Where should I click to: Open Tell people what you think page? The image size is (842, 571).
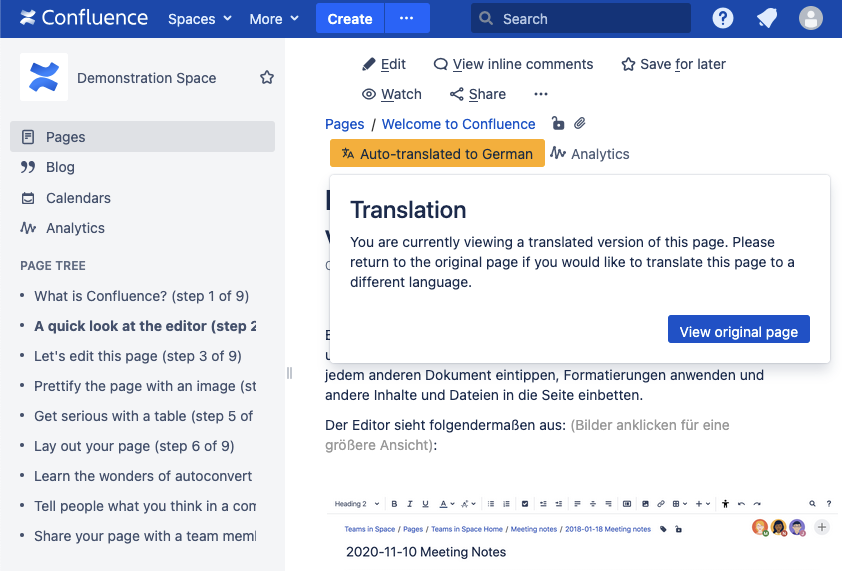(145, 507)
